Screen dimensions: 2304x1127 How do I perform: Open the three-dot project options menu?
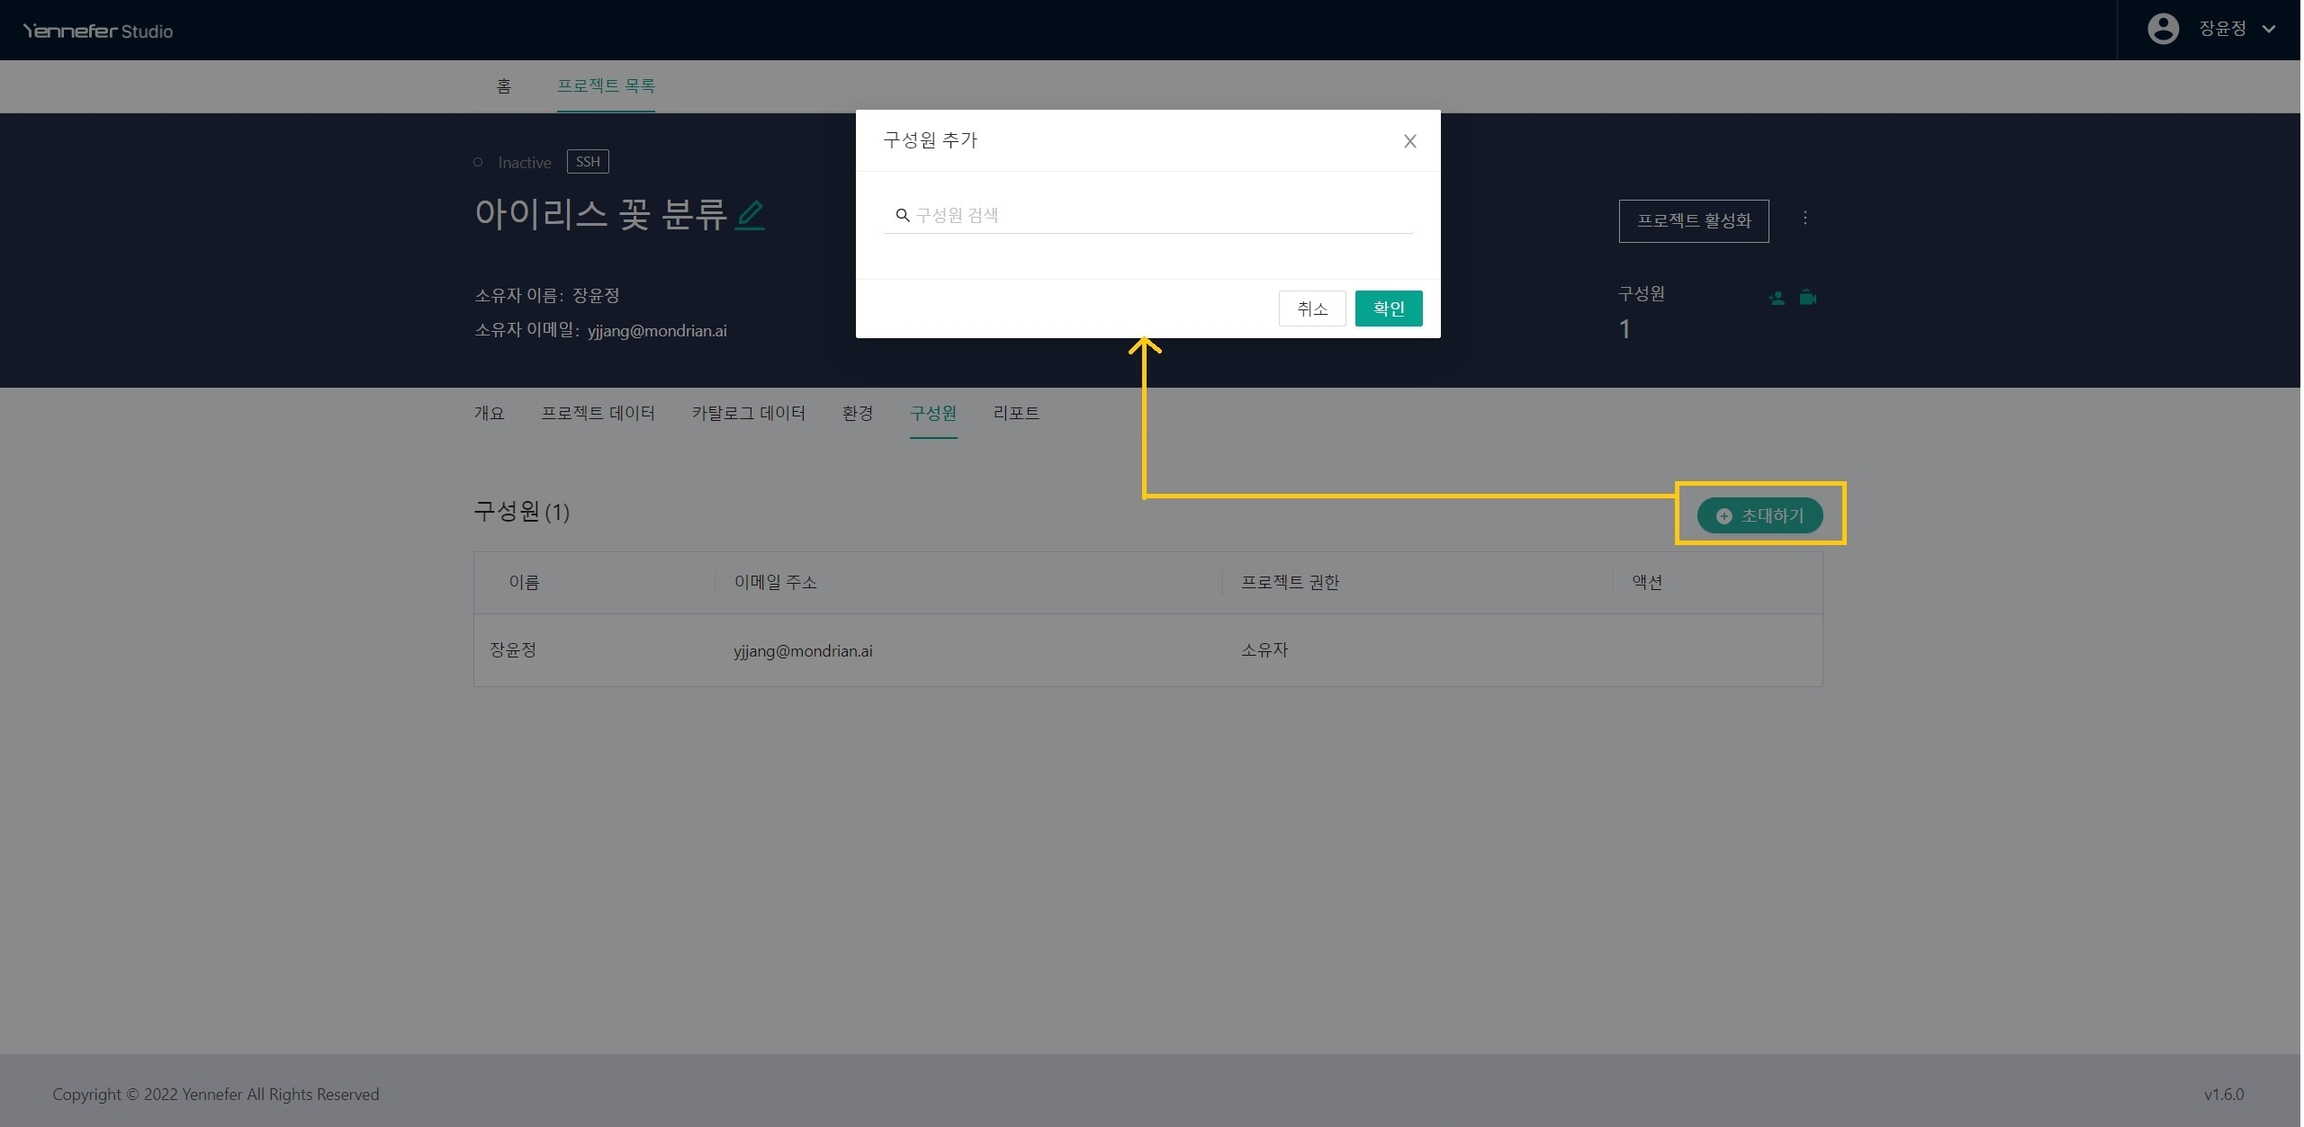pyautogui.click(x=1805, y=218)
